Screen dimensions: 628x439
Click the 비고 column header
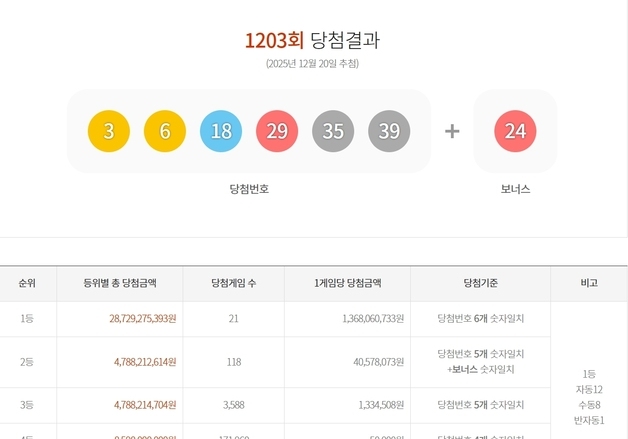[x=589, y=283]
